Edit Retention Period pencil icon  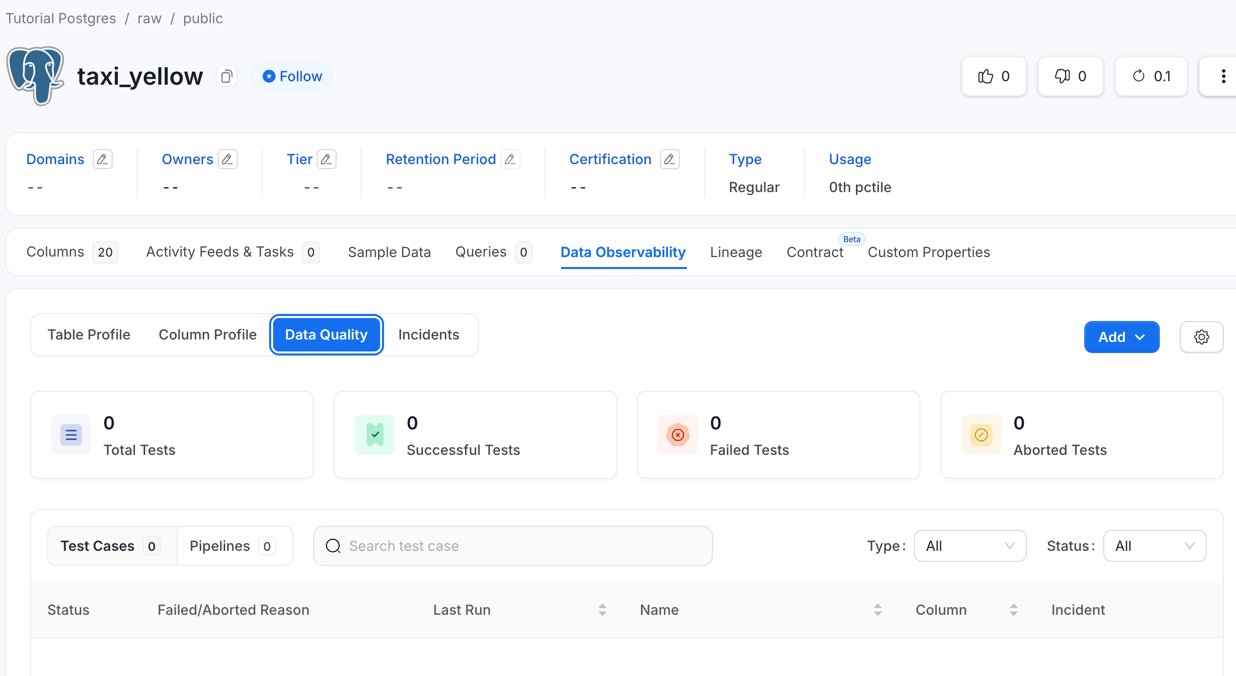tap(511, 159)
